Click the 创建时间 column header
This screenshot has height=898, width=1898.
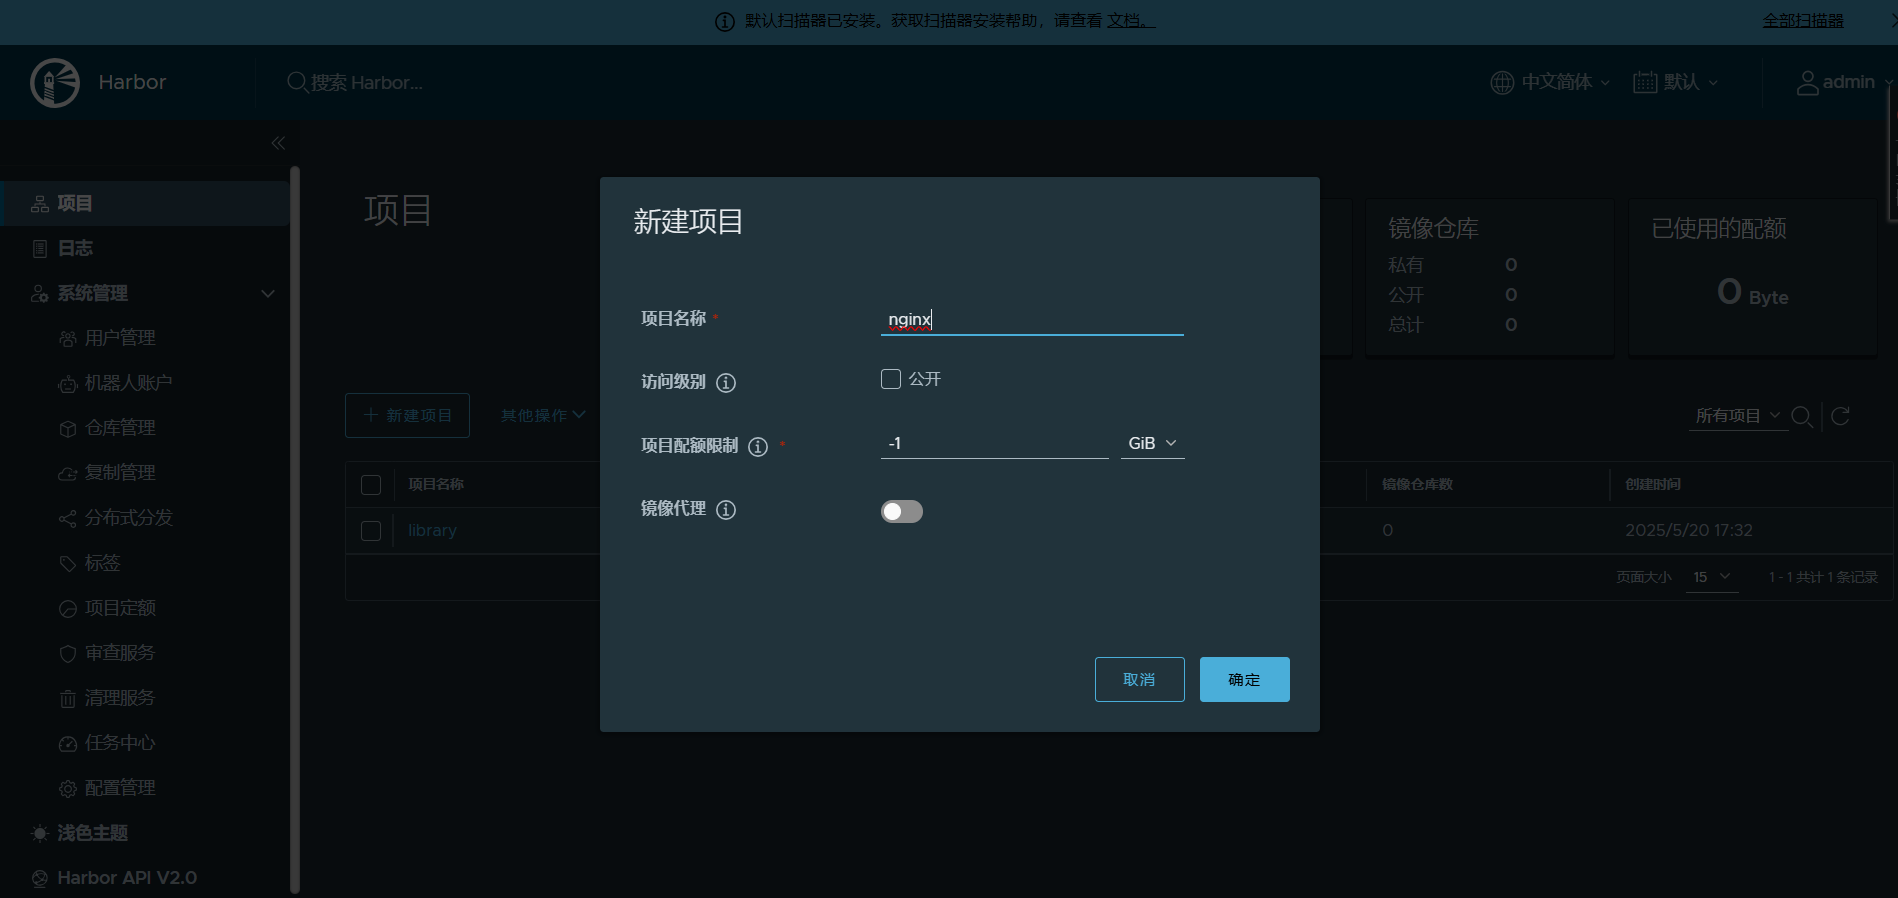click(x=1652, y=485)
